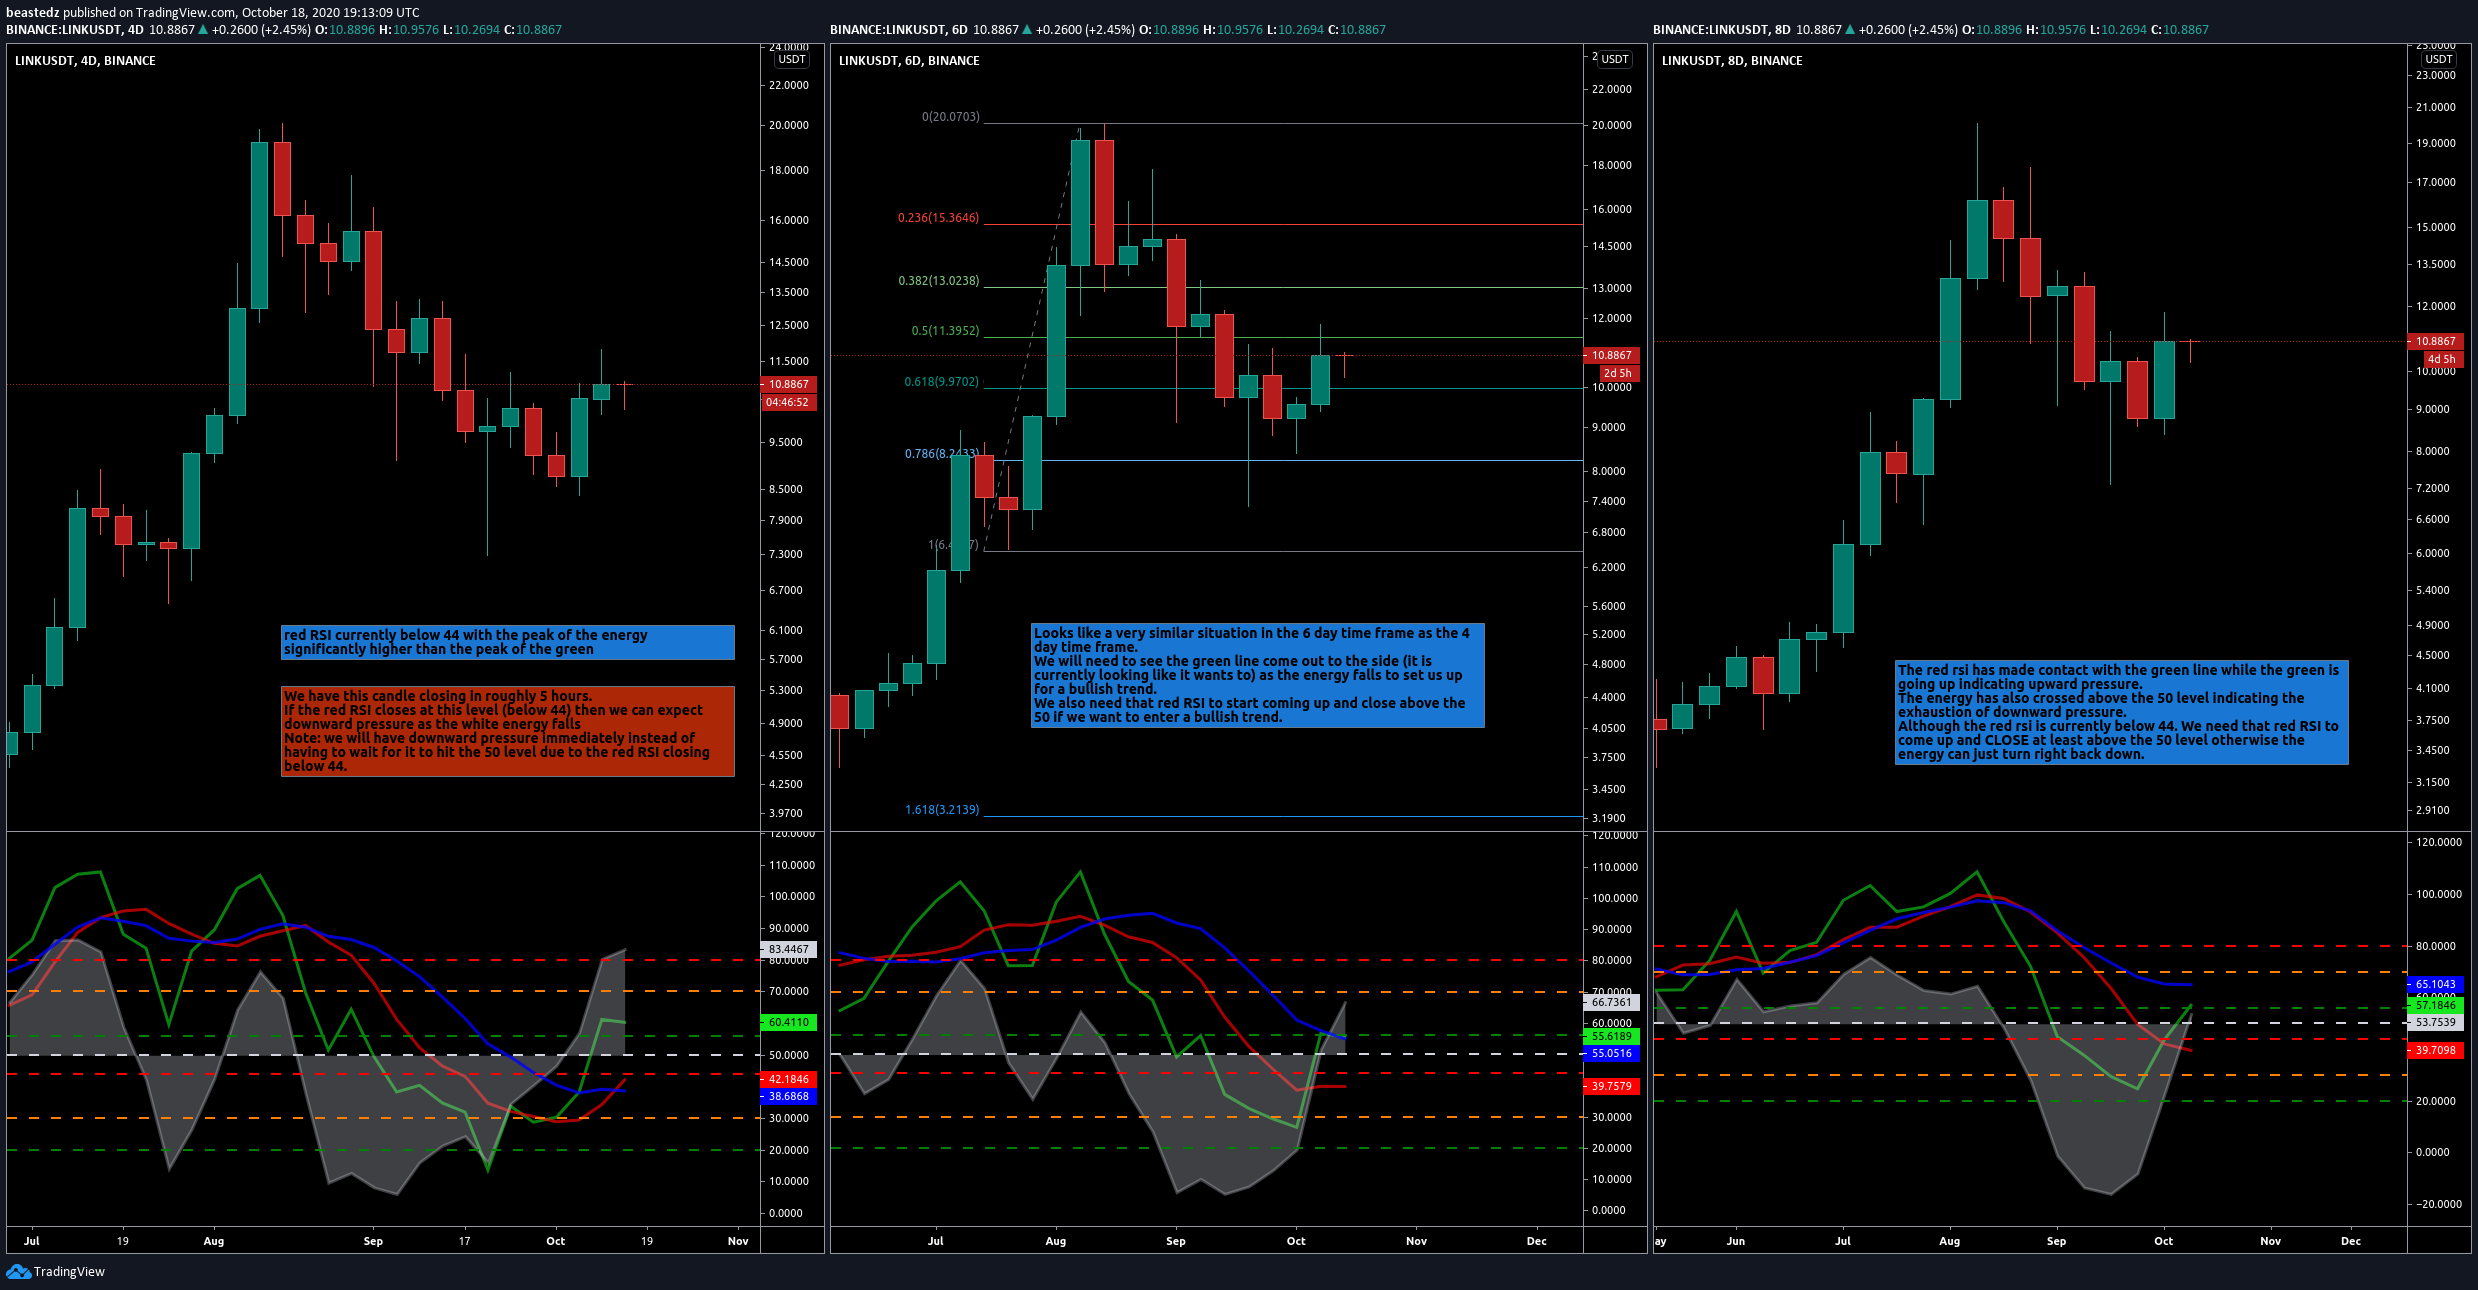Click the 0(20.0703) Fibonacci level label
The height and width of the screenshot is (1290, 2478).
pyautogui.click(x=951, y=117)
